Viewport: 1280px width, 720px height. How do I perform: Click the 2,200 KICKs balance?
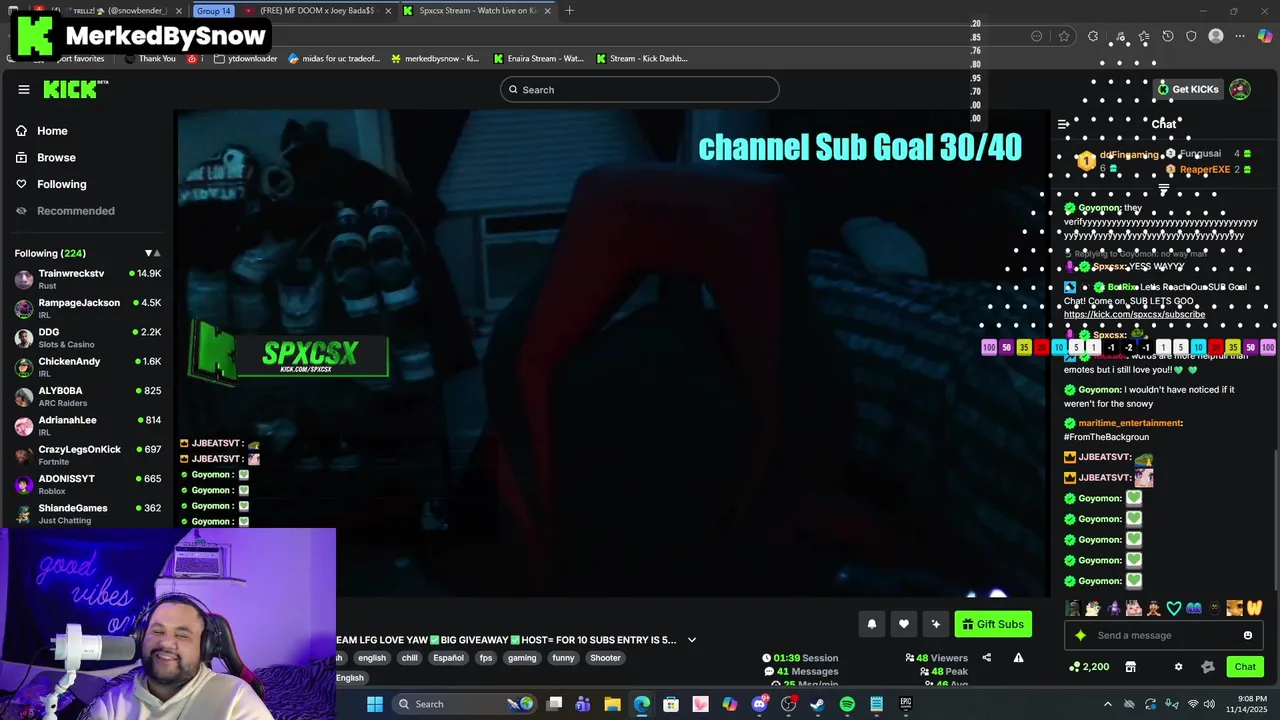(1089, 667)
